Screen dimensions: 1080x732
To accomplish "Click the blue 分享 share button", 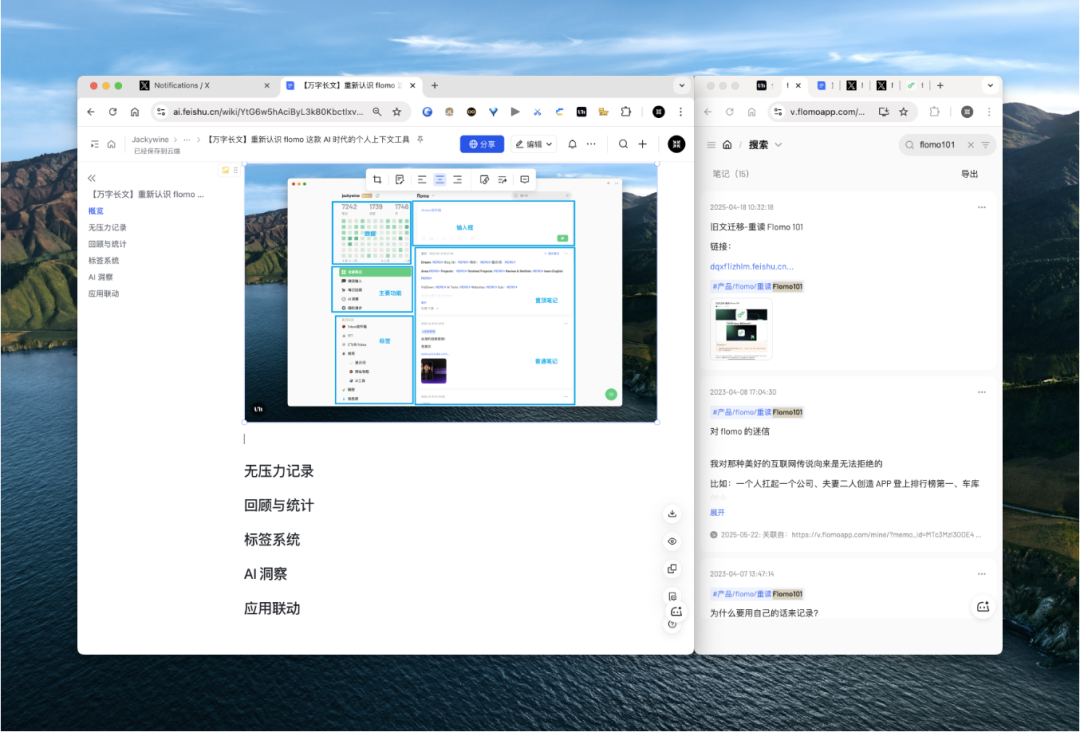I will pos(482,144).
